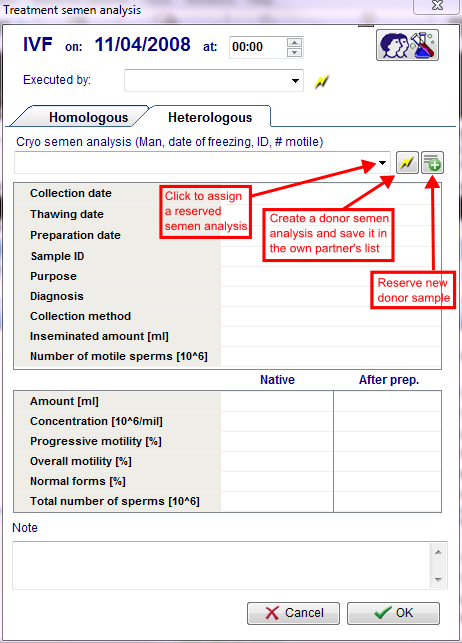
Task: Click the Note box scroll down arrow
Action: coord(438,580)
